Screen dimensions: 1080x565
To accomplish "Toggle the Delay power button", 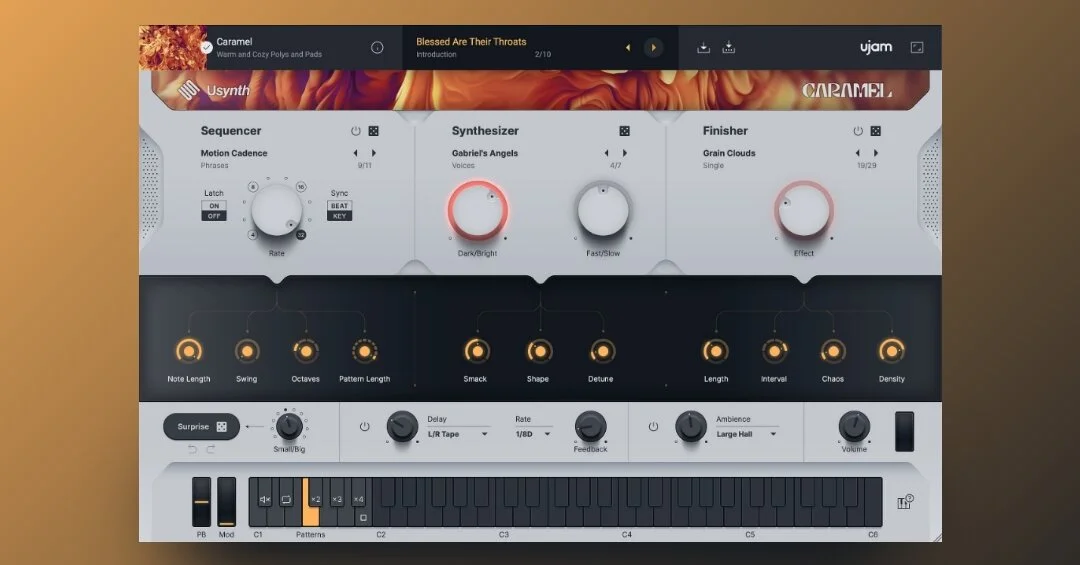I will point(364,427).
